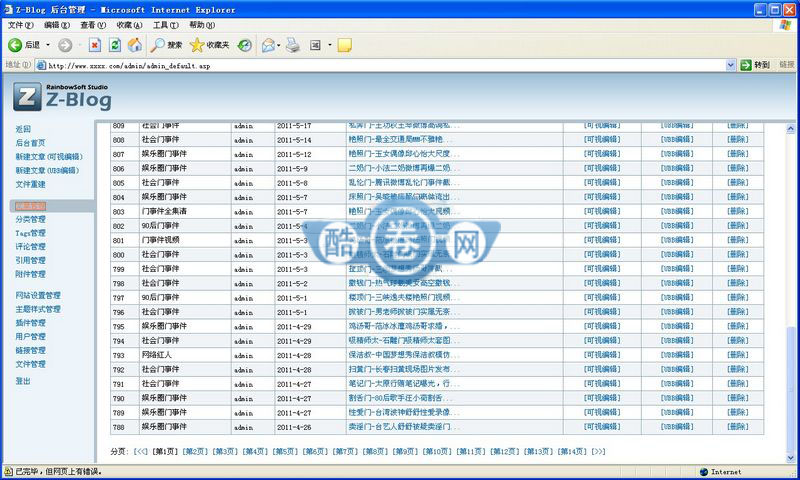Screen dimensions: 800x480
Task: Click the highlighted active sidebar item
Action: 30,206
